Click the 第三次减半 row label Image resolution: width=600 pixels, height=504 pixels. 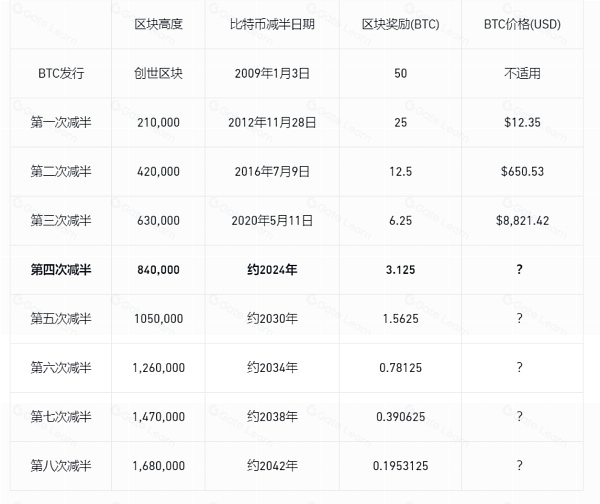click(61, 220)
